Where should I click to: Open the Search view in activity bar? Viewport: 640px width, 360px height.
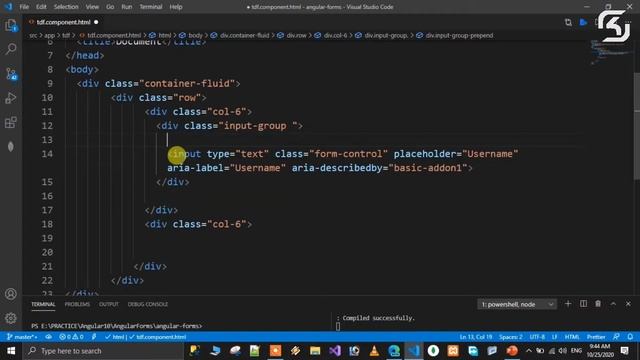pyautogui.click(x=11, y=49)
